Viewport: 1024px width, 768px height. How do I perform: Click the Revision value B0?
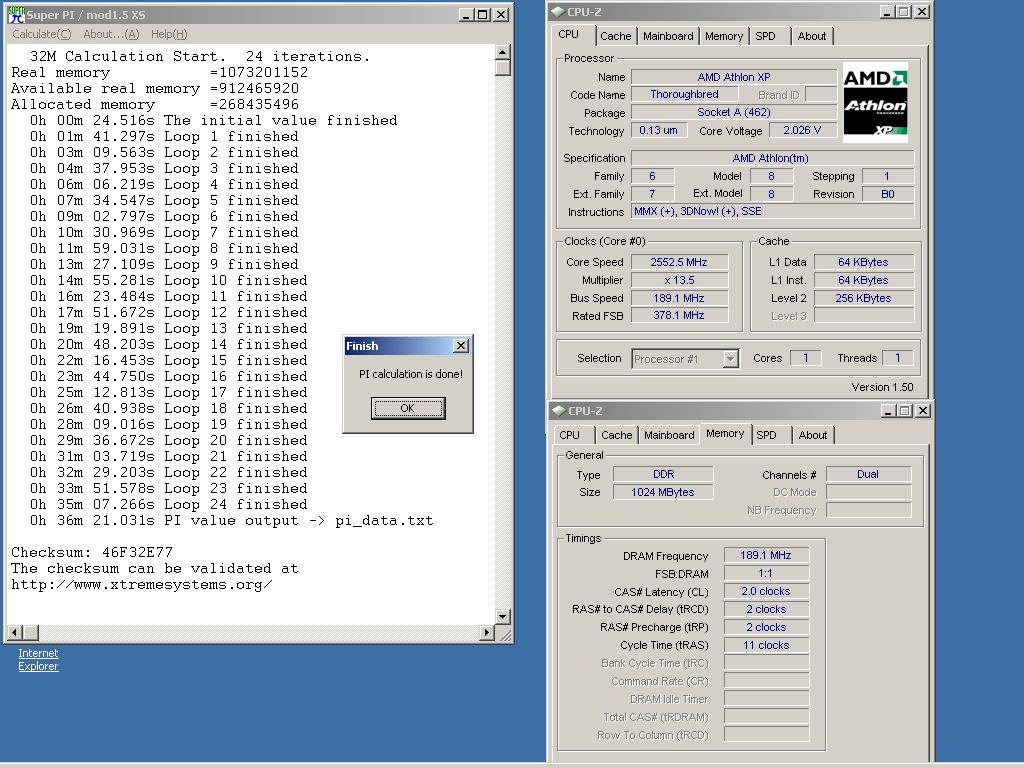click(888, 194)
